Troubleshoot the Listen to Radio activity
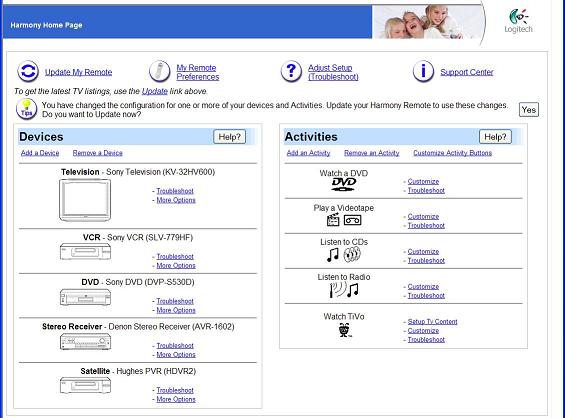 (426, 295)
